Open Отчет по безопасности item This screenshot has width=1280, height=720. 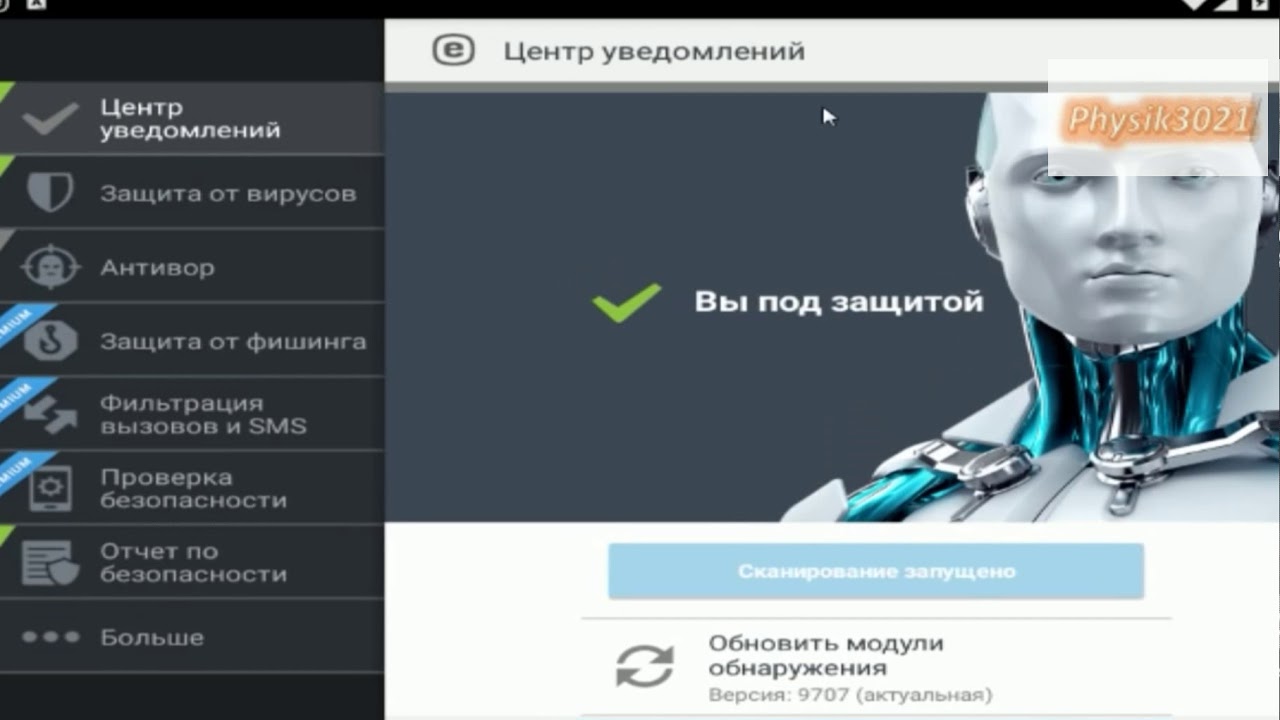(191, 563)
